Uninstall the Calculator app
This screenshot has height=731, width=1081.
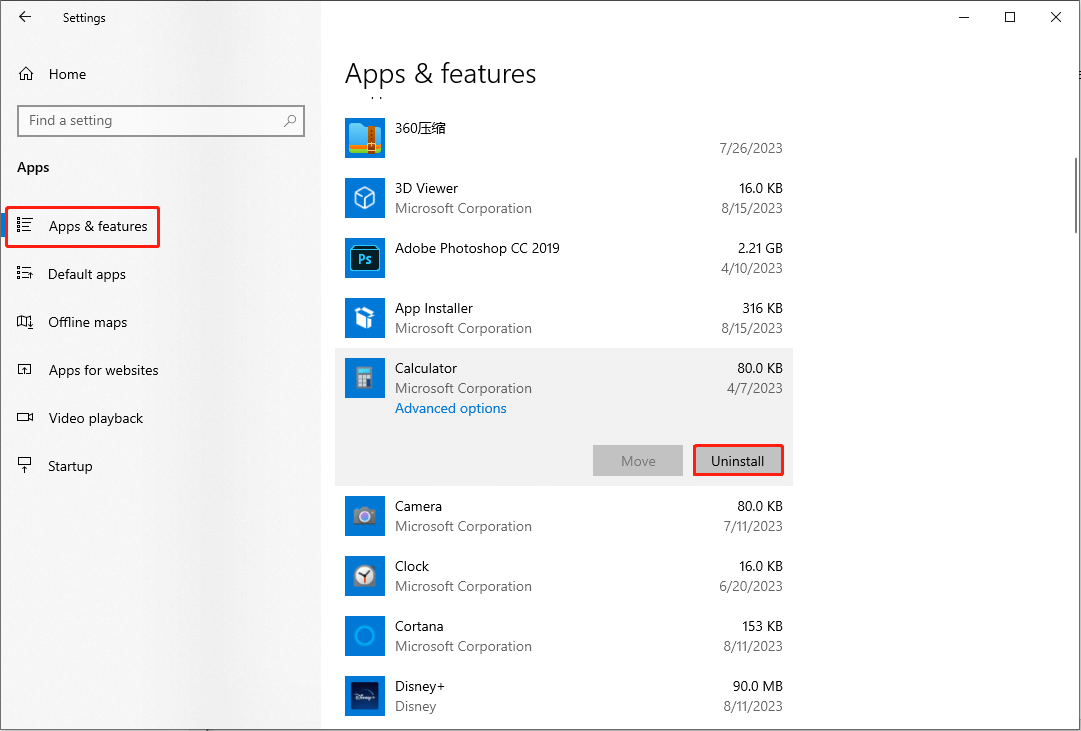(738, 461)
